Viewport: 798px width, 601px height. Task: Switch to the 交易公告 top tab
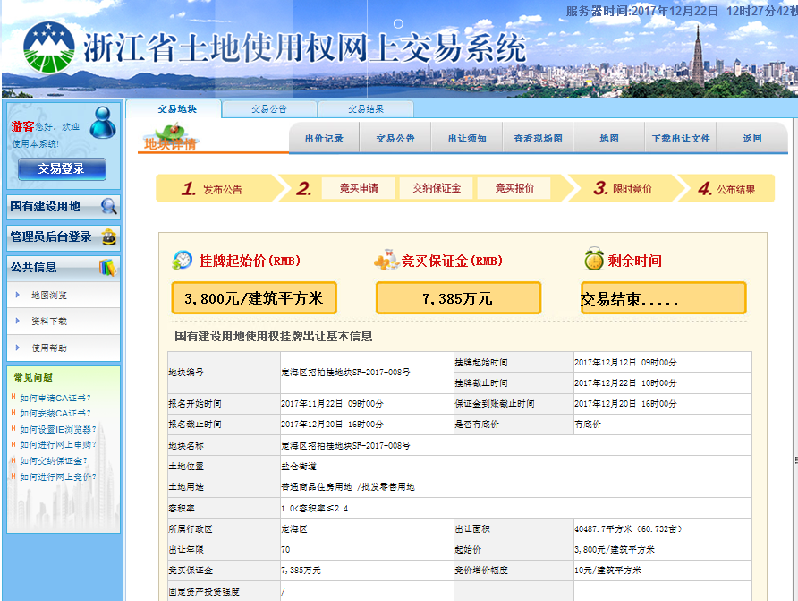pyautogui.click(x=268, y=109)
